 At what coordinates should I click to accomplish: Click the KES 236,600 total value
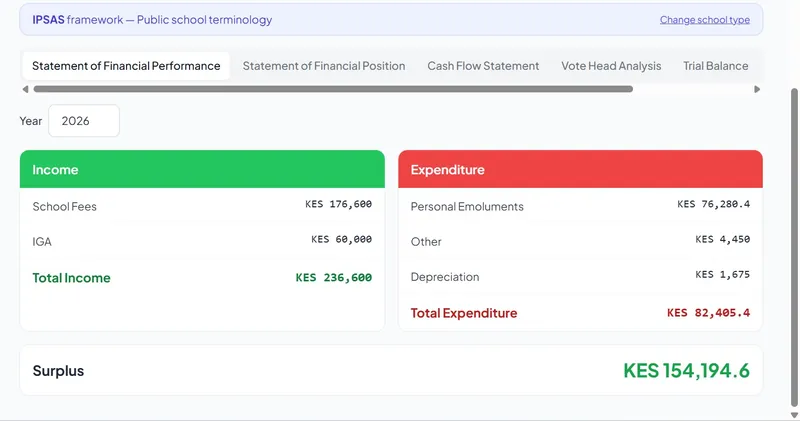pos(334,278)
